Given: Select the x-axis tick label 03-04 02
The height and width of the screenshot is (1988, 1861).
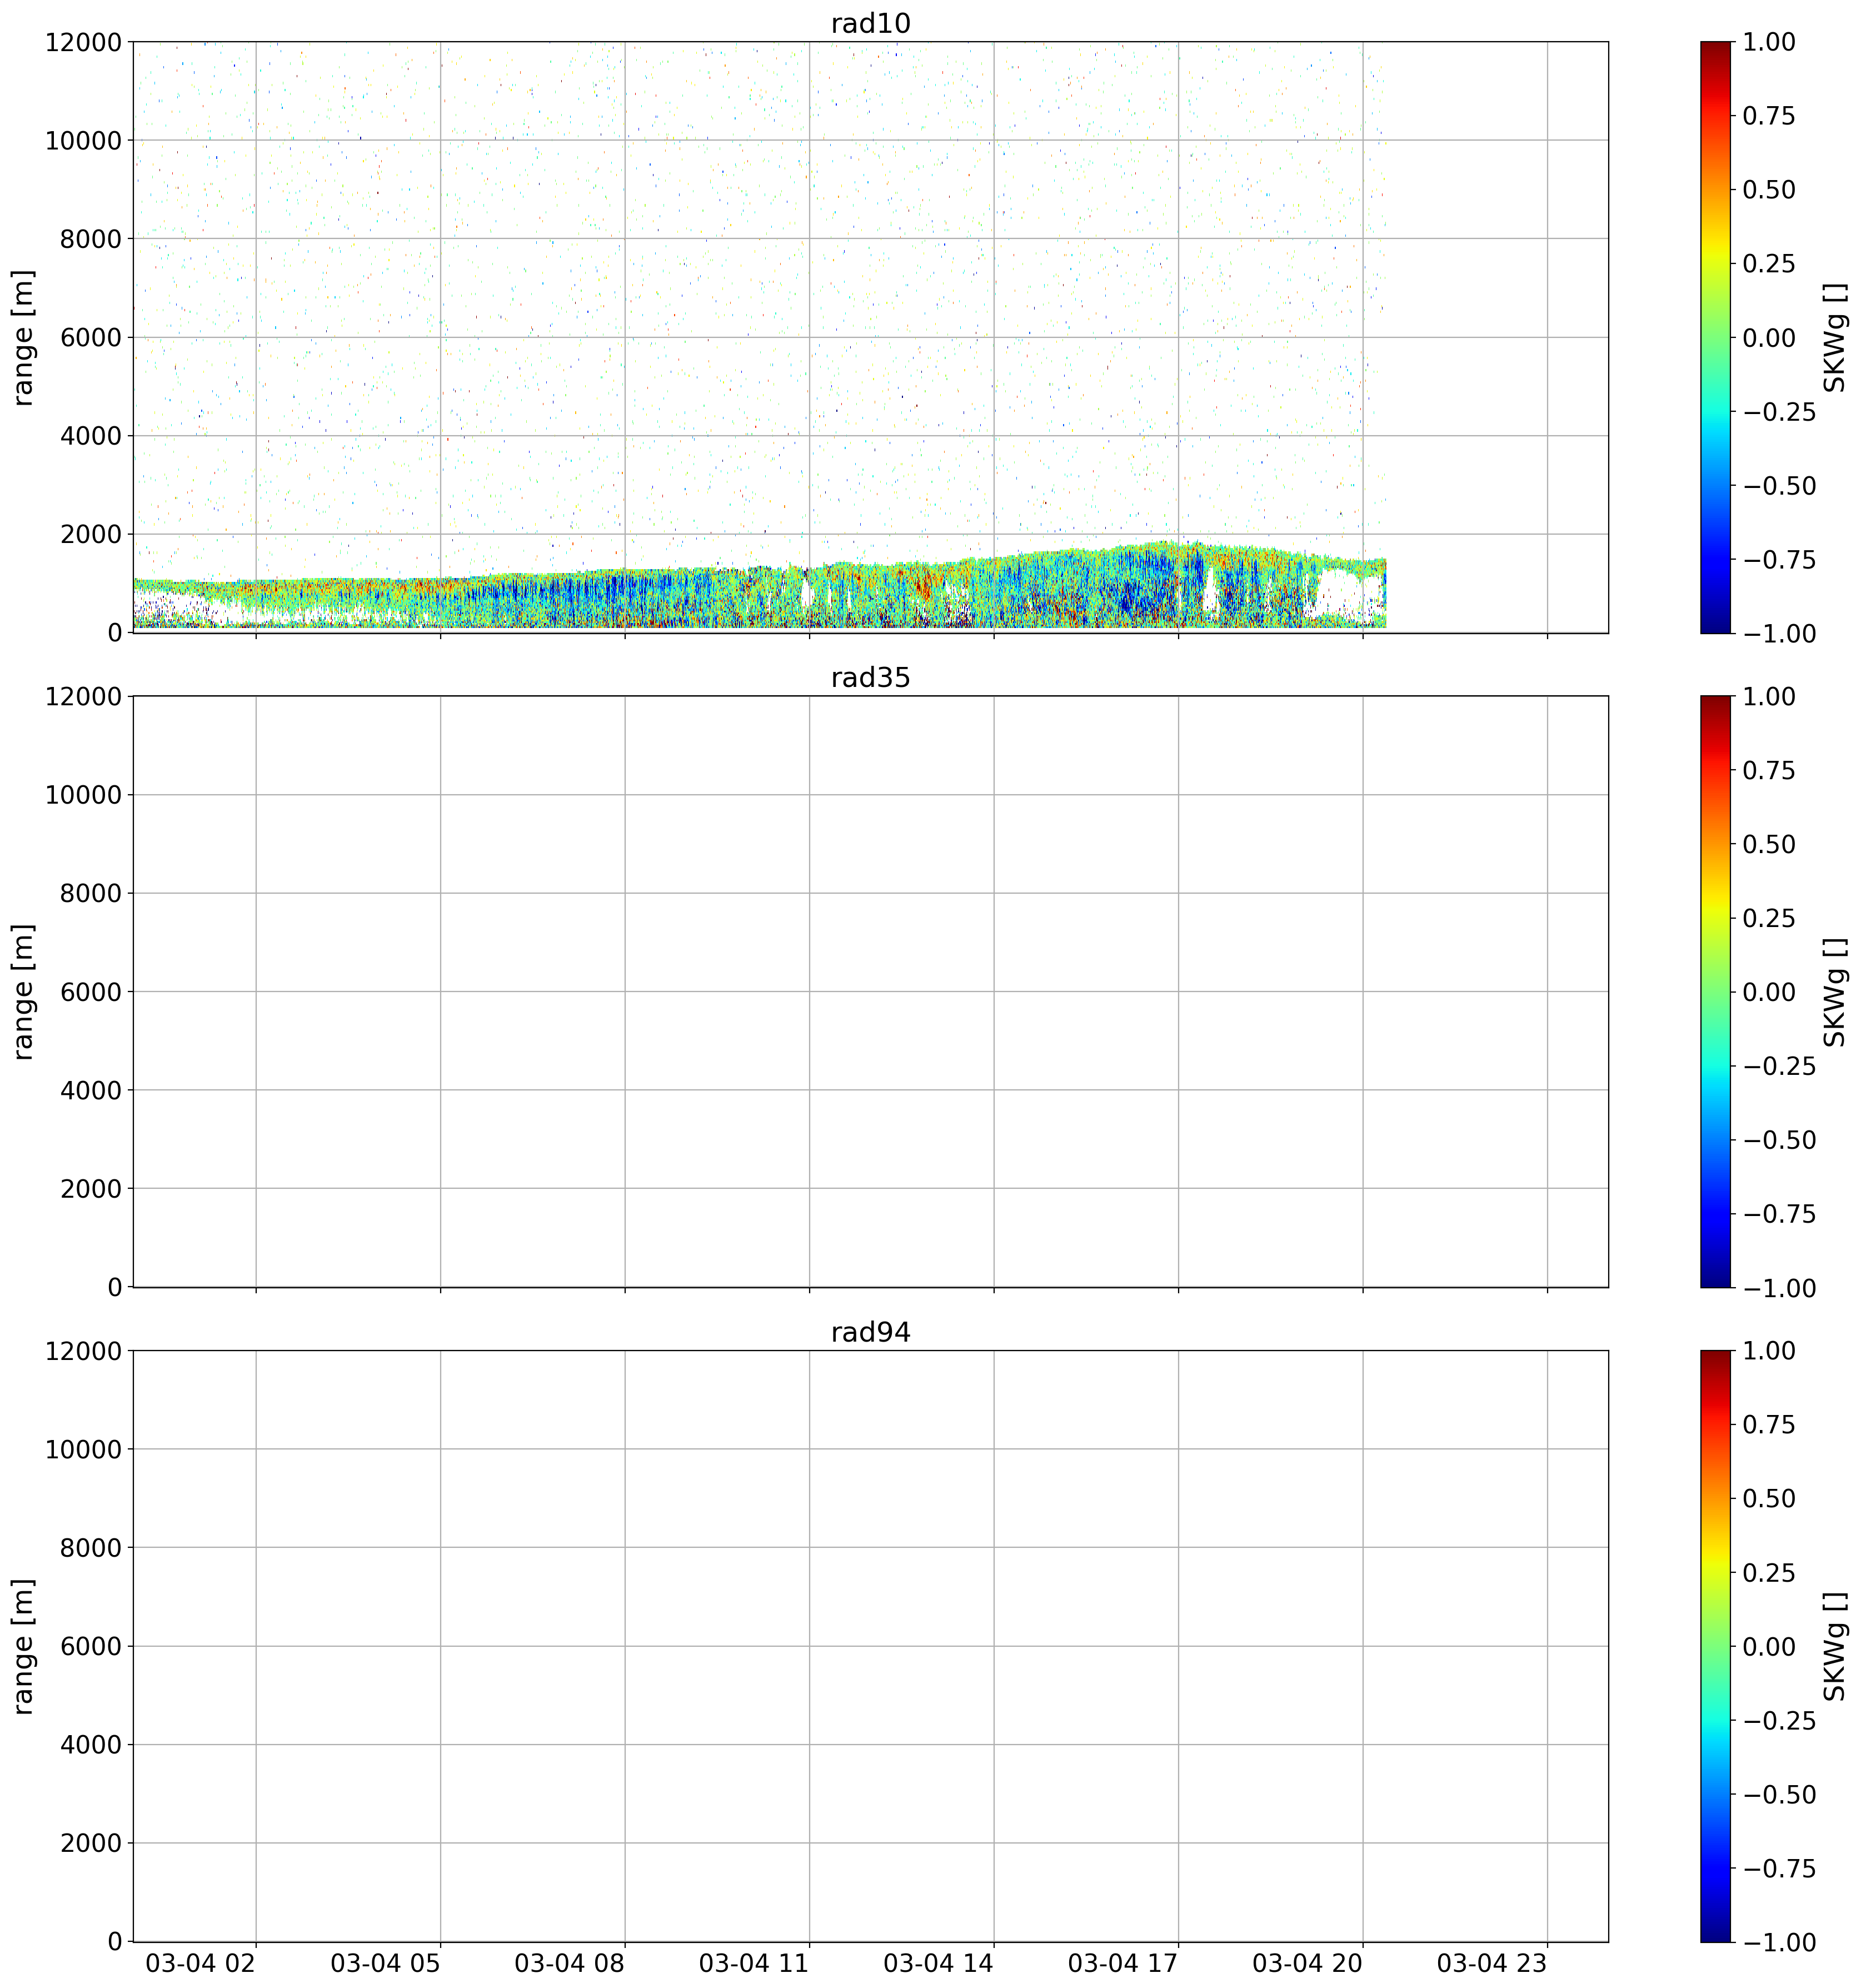Looking at the screenshot, I should coord(201,1964).
